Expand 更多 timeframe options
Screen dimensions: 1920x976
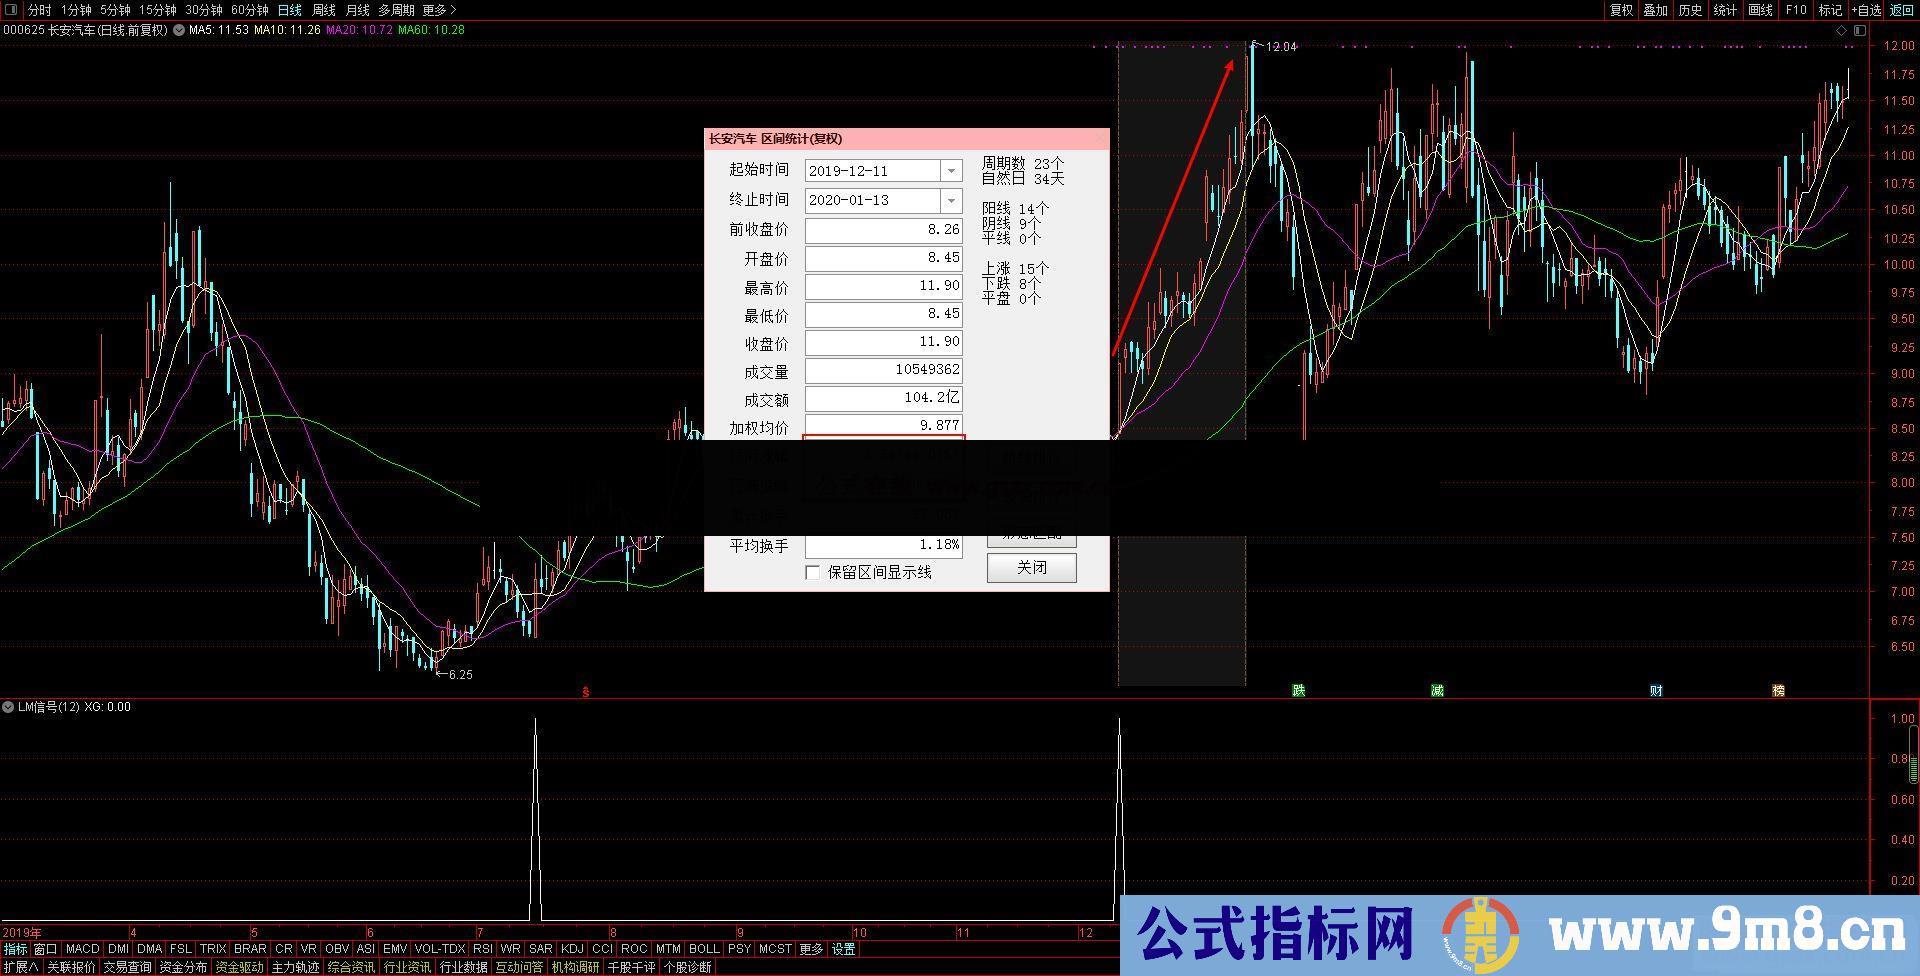pos(439,10)
